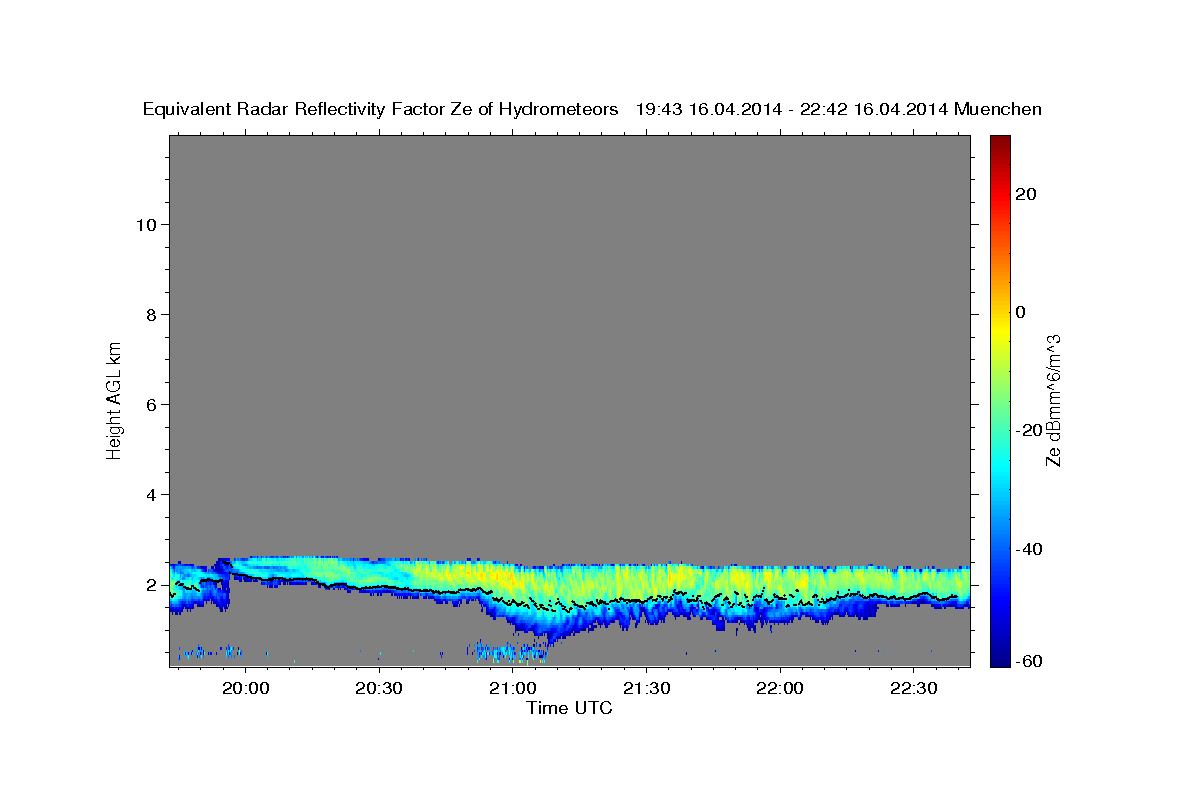Viewport: 1200px width, 800px height.
Task: Click the height tick label '2'
Action: pyautogui.click(x=151, y=584)
